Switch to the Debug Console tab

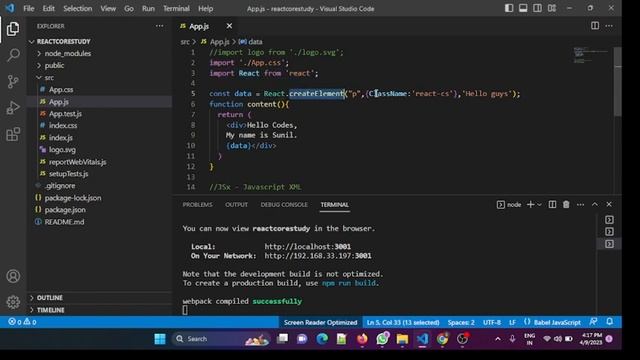coord(284,204)
